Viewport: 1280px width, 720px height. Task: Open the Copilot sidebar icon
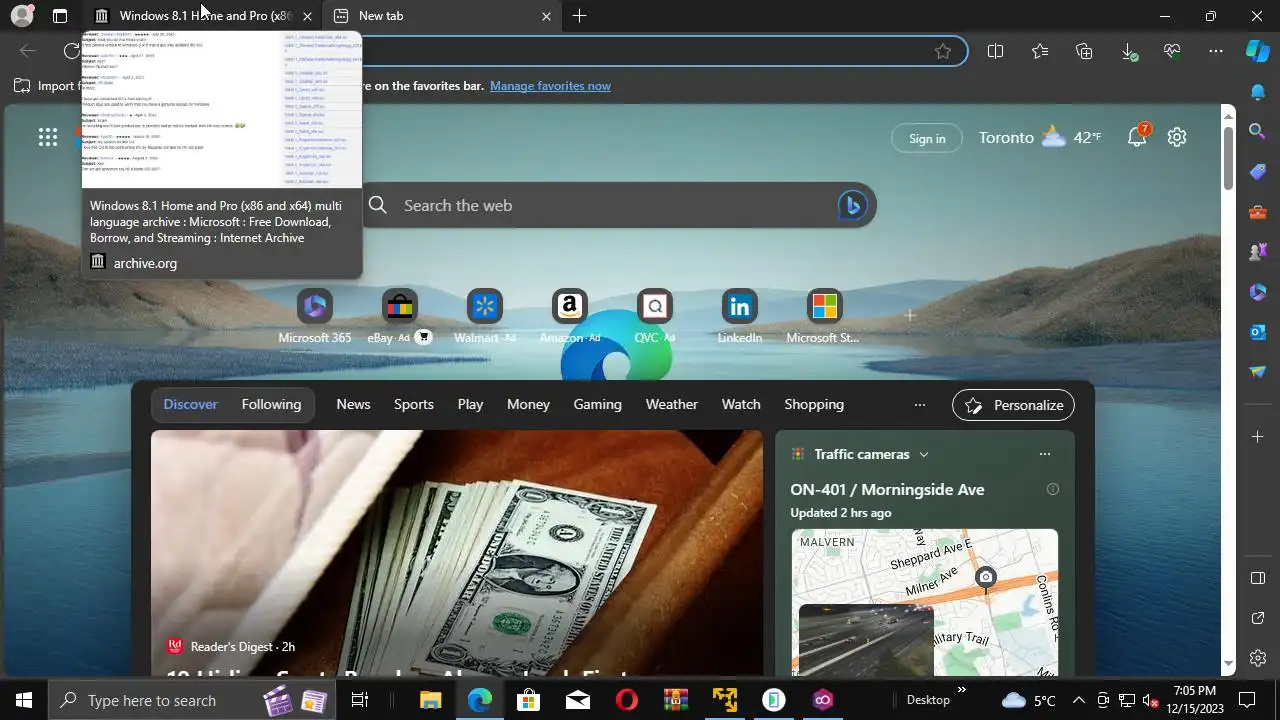click(1258, 51)
